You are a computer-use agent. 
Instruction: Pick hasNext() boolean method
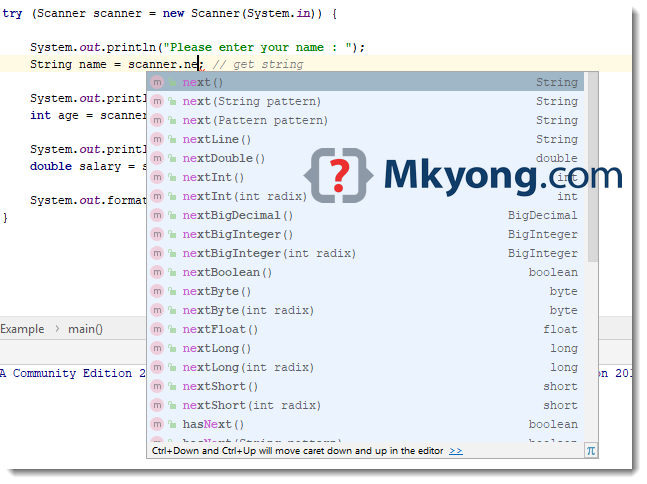tap(366, 424)
